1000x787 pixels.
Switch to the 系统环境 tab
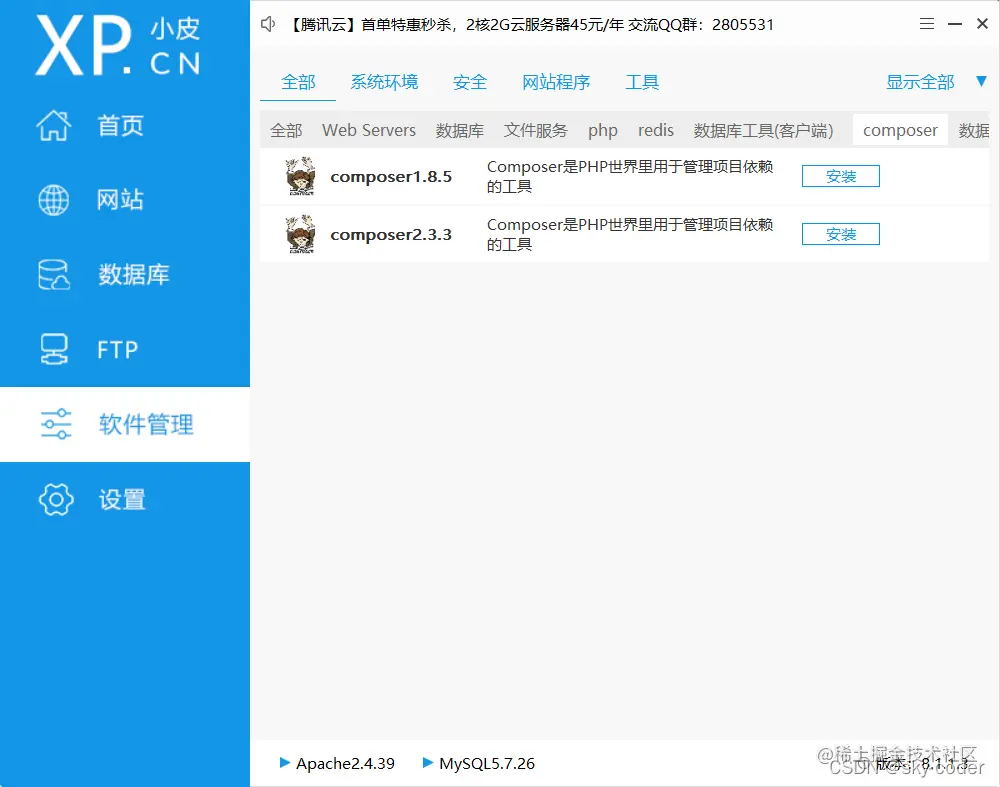[384, 81]
